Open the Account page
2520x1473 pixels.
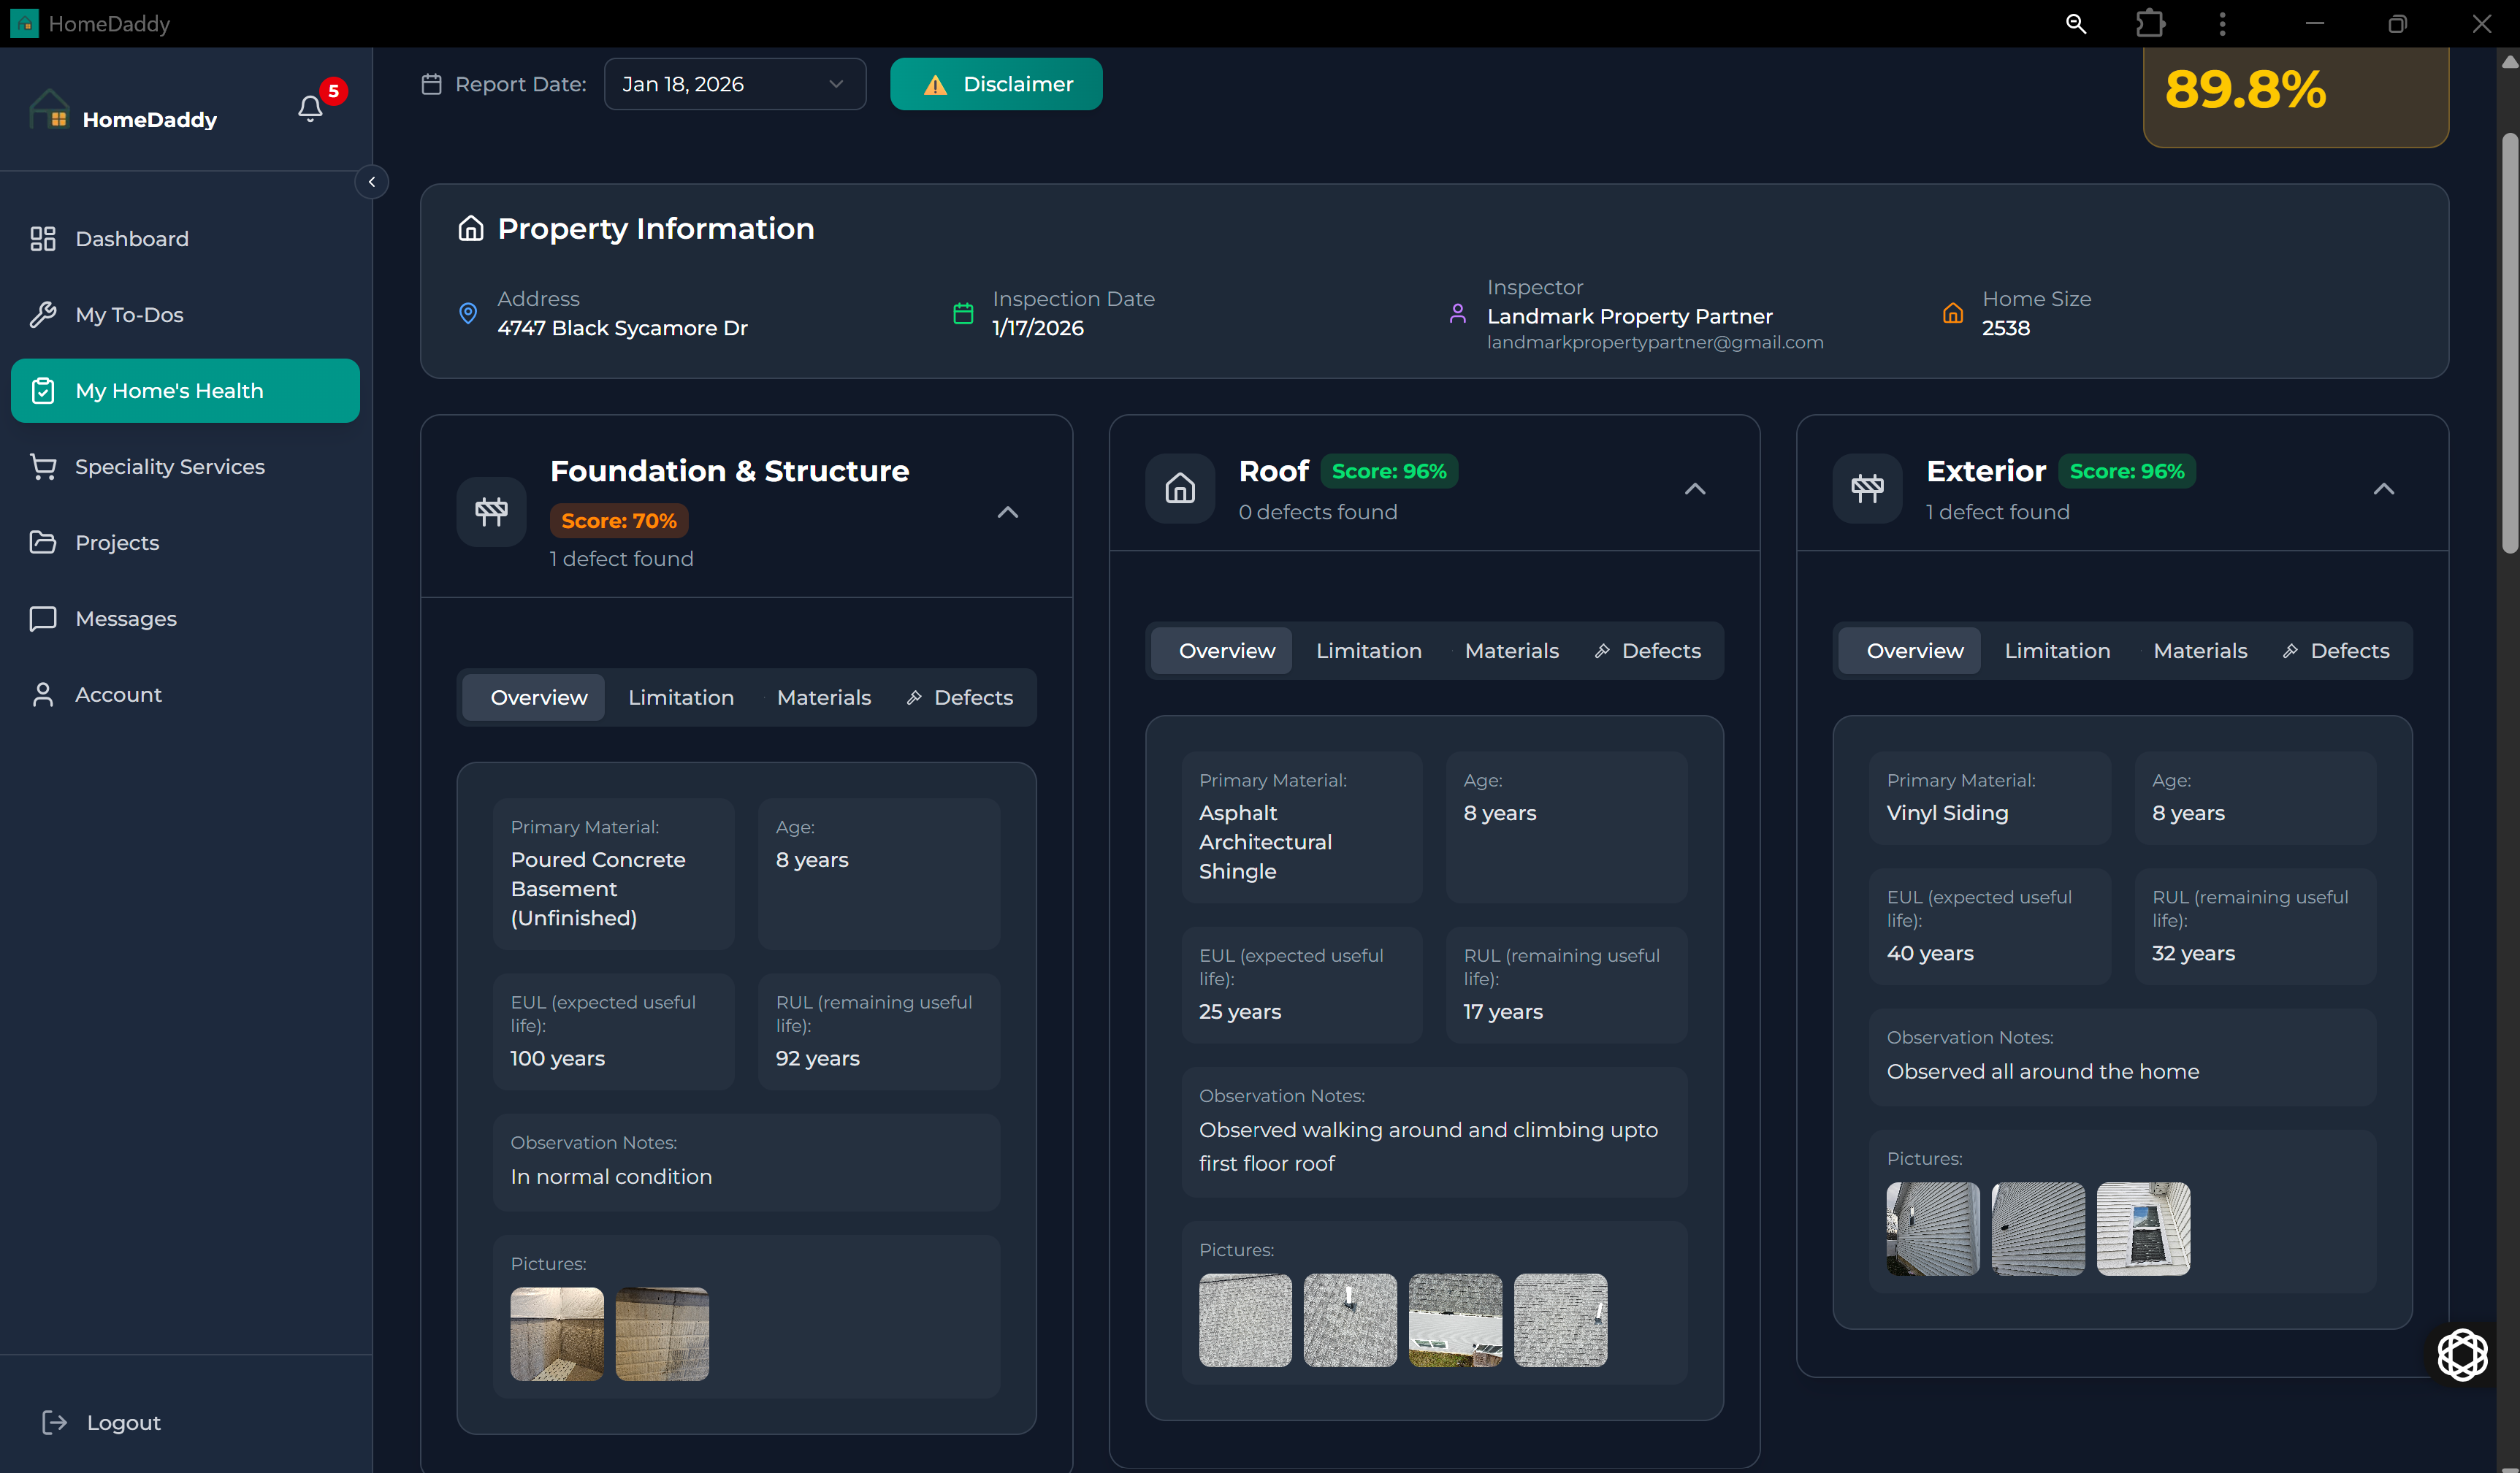point(186,694)
